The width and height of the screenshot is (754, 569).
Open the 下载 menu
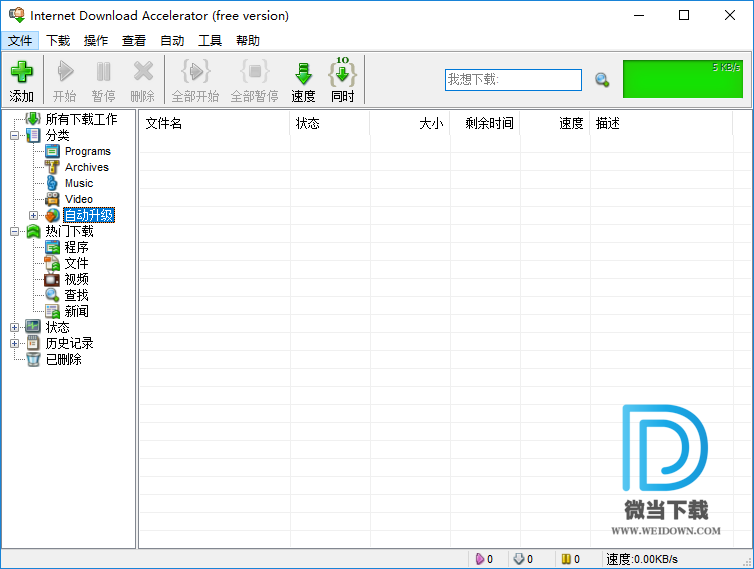click(58, 40)
